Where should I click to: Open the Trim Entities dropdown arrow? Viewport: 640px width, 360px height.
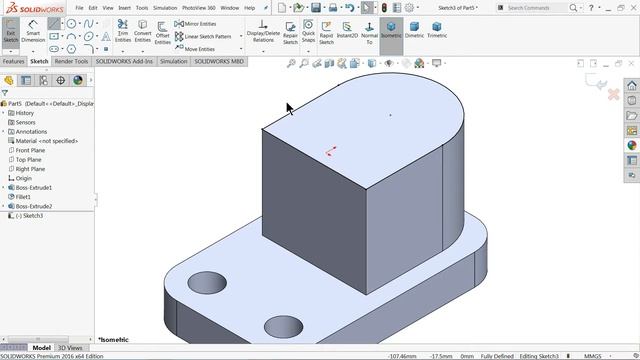[x=123, y=52]
